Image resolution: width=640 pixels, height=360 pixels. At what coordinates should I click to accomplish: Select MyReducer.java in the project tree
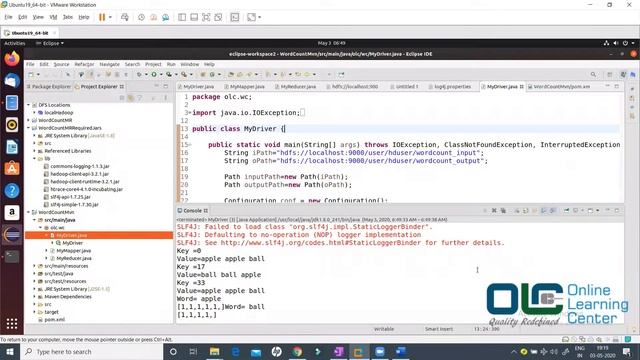pyautogui.click(x=74, y=258)
